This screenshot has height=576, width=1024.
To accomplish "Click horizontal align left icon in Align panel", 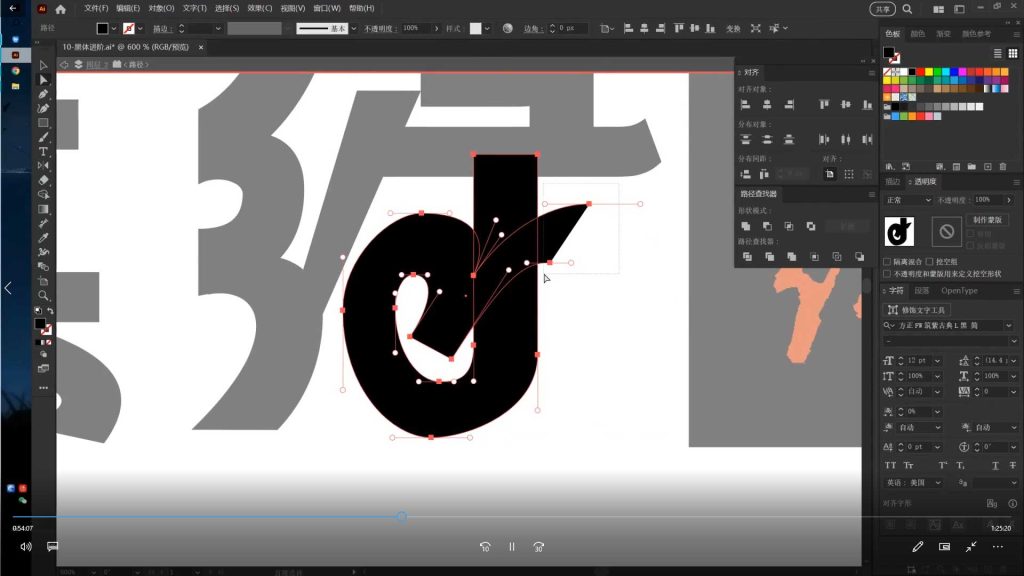I will pyautogui.click(x=746, y=104).
